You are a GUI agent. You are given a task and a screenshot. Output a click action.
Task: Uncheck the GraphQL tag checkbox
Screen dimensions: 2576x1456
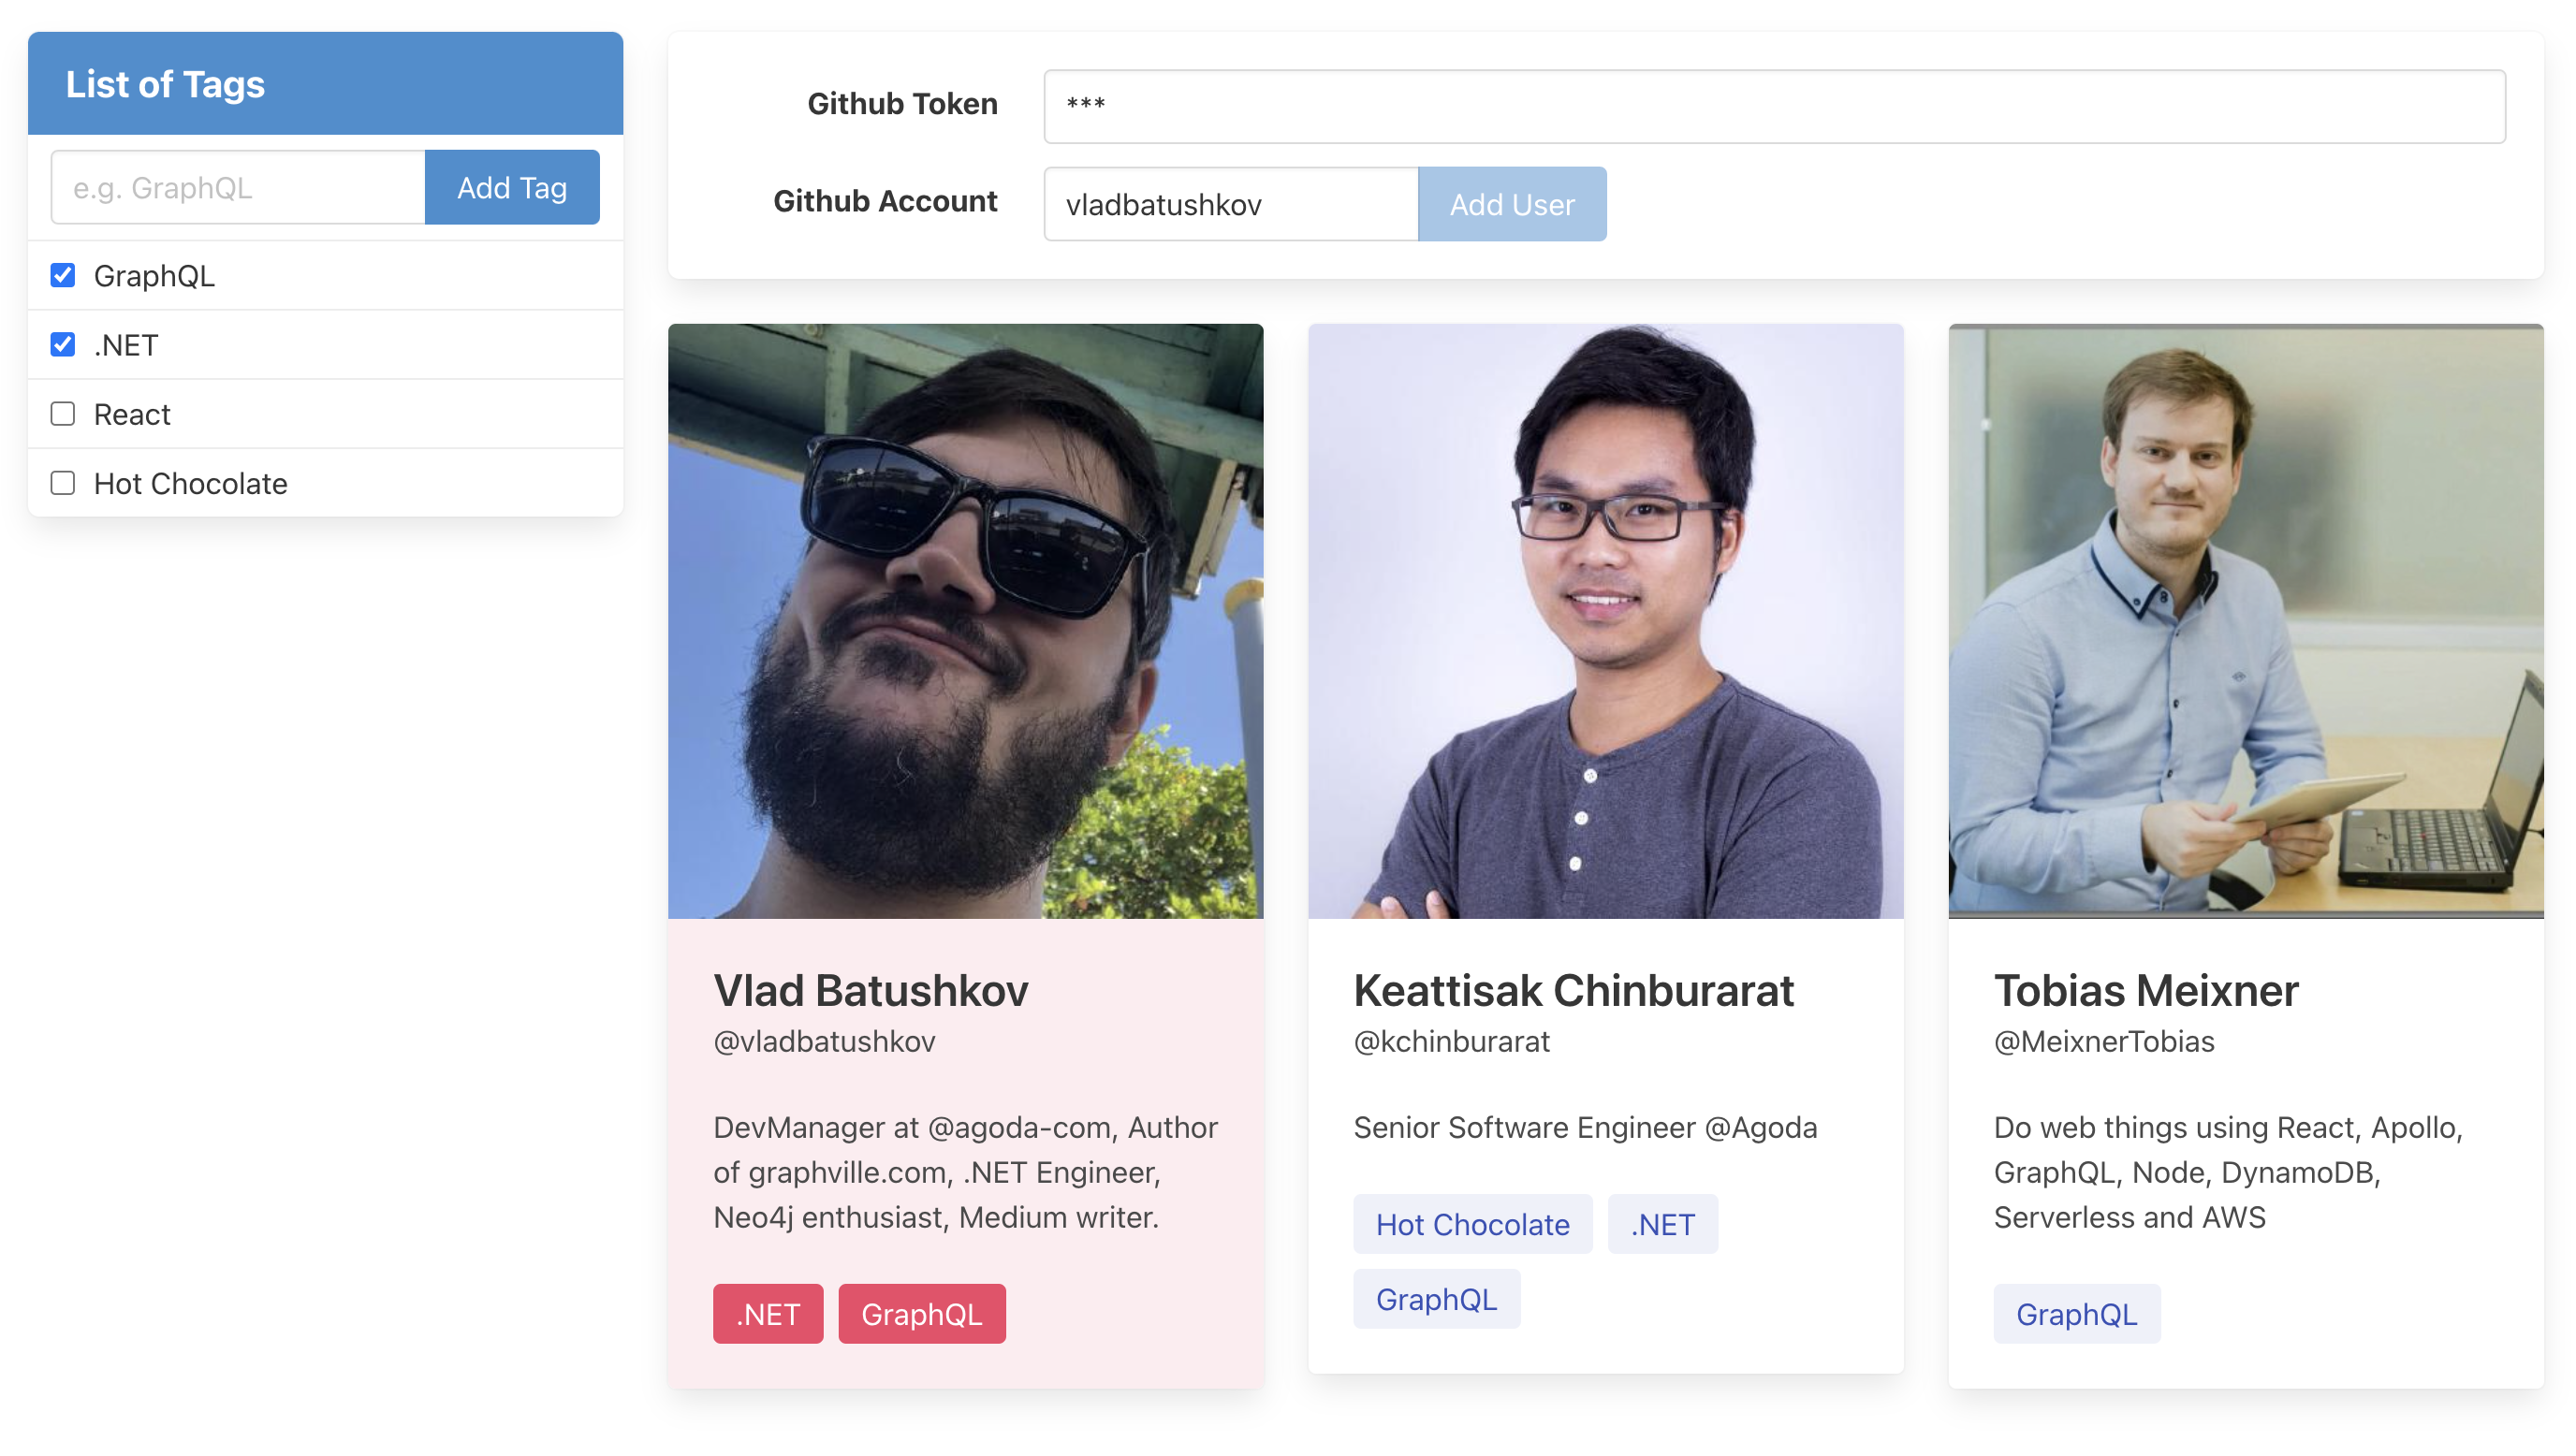63,275
